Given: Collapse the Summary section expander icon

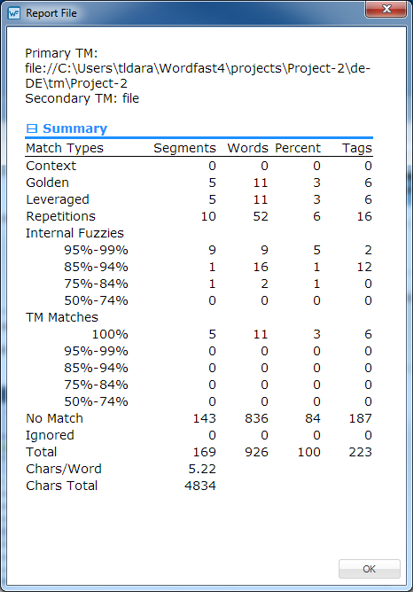Looking at the screenshot, I should click(32, 129).
